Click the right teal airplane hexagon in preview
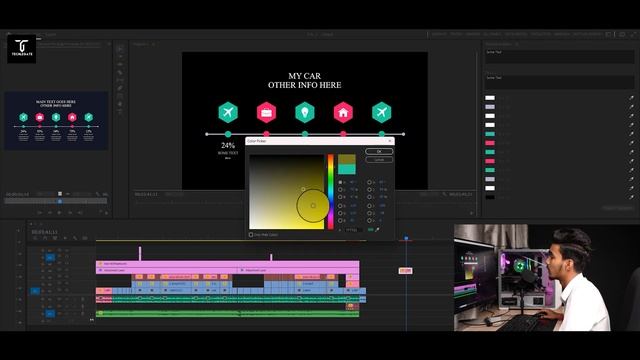This screenshot has width=640, height=360. [x=381, y=112]
